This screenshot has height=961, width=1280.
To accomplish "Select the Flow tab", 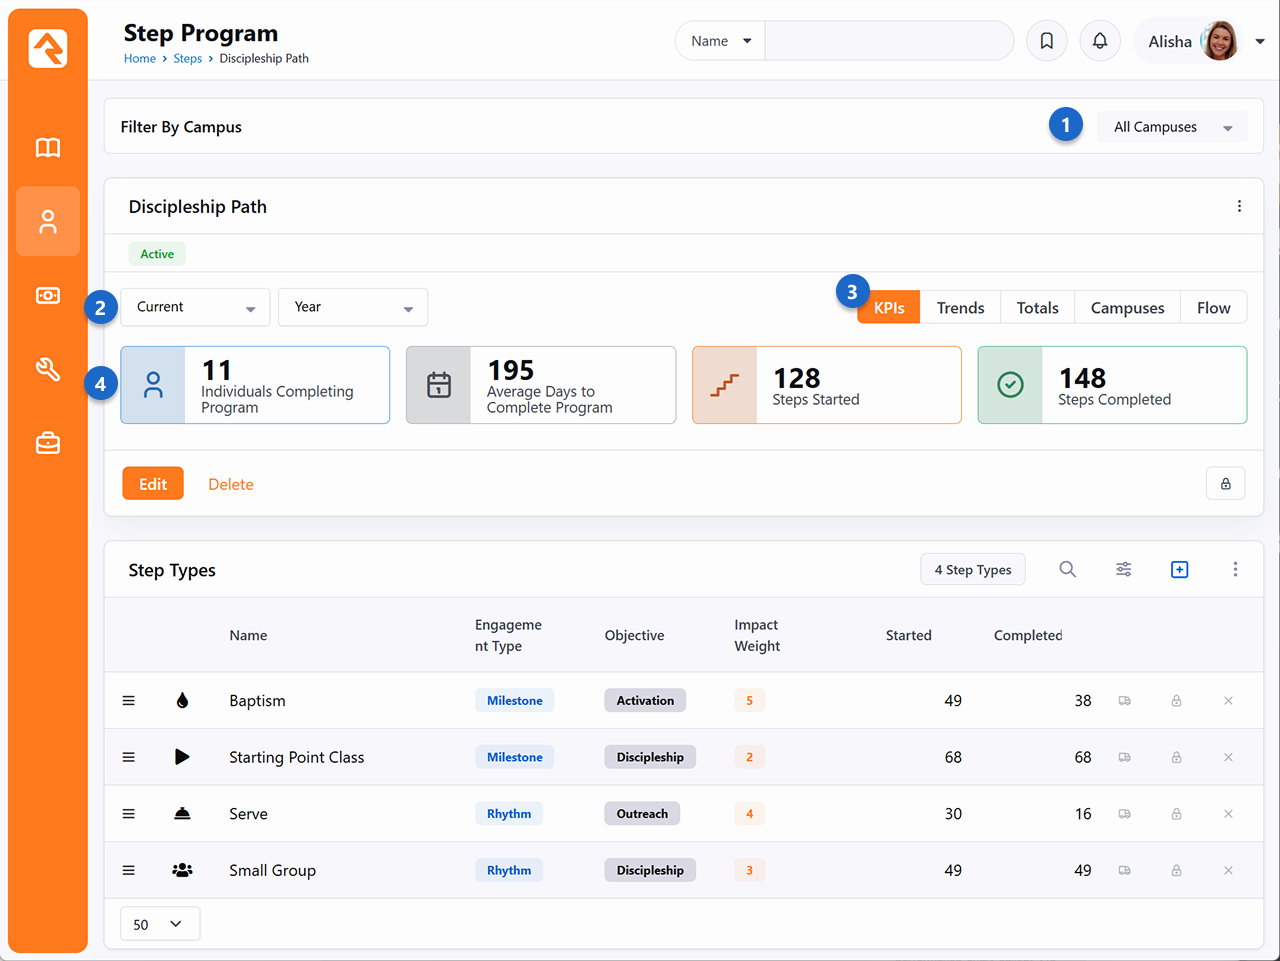I will (1213, 308).
